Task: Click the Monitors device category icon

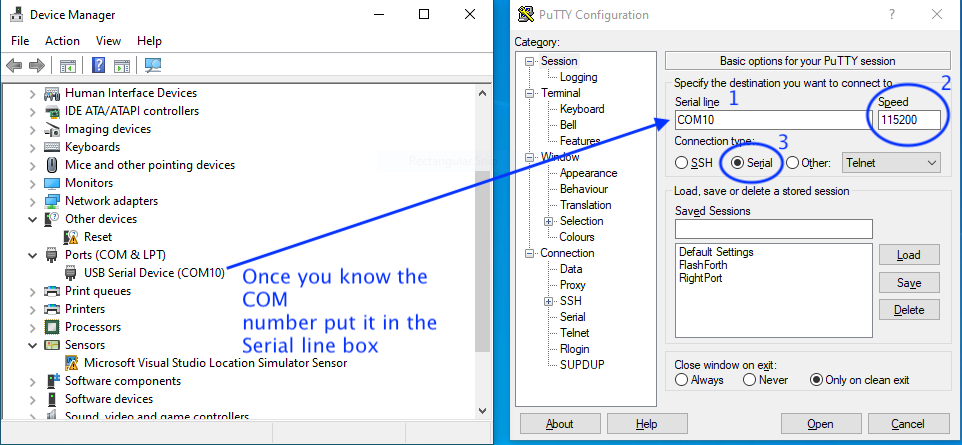Action: point(52,183)
